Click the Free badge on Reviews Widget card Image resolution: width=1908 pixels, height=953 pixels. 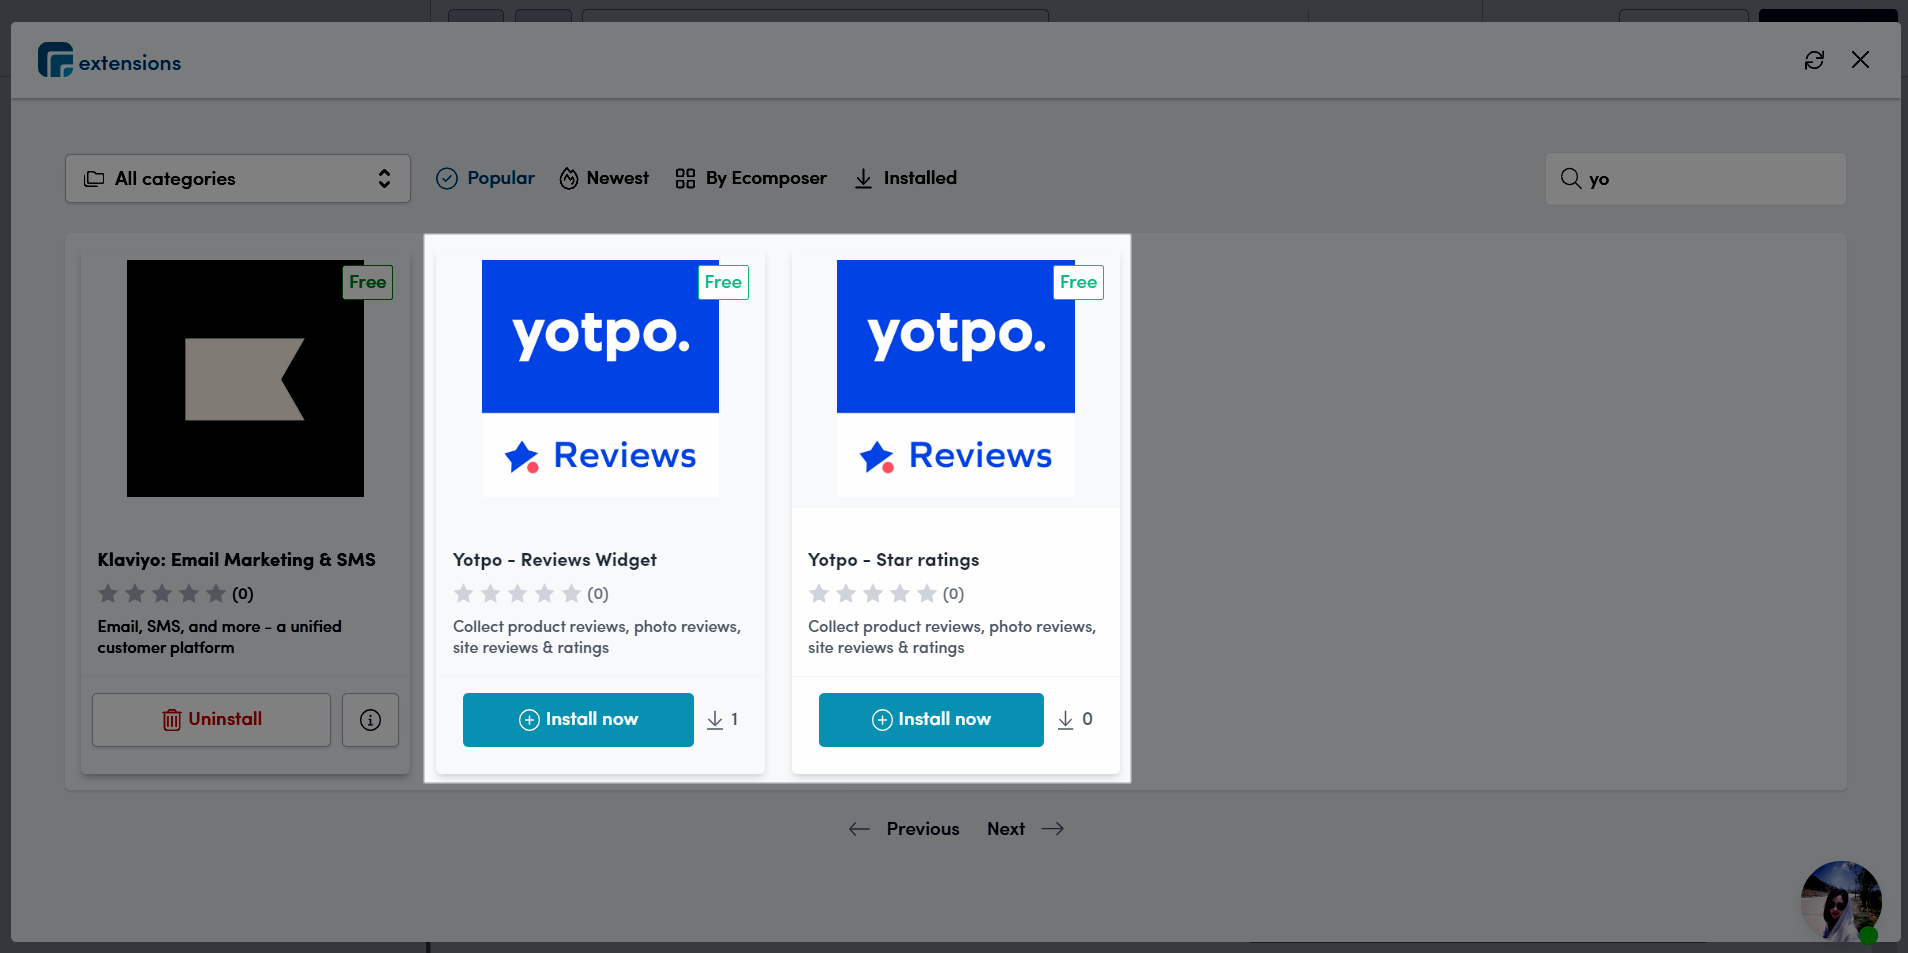pyautogui.click(x=723, y=282)
